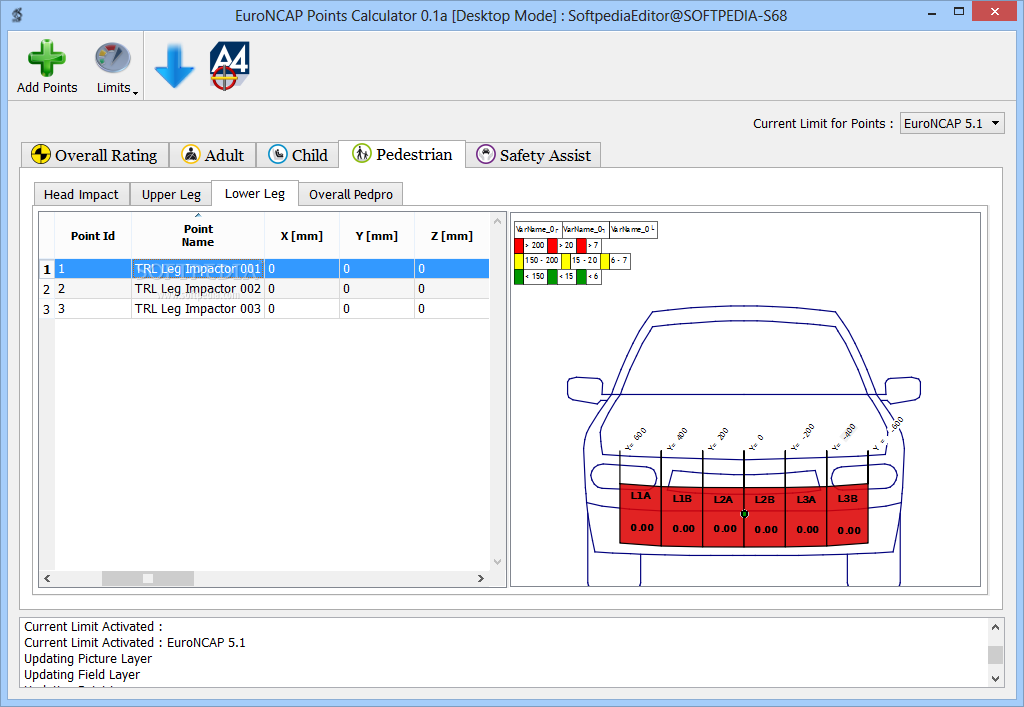Select the Pedestrian tab
This screenshot has width=1024, height=707.
click(x=402, y=154)
